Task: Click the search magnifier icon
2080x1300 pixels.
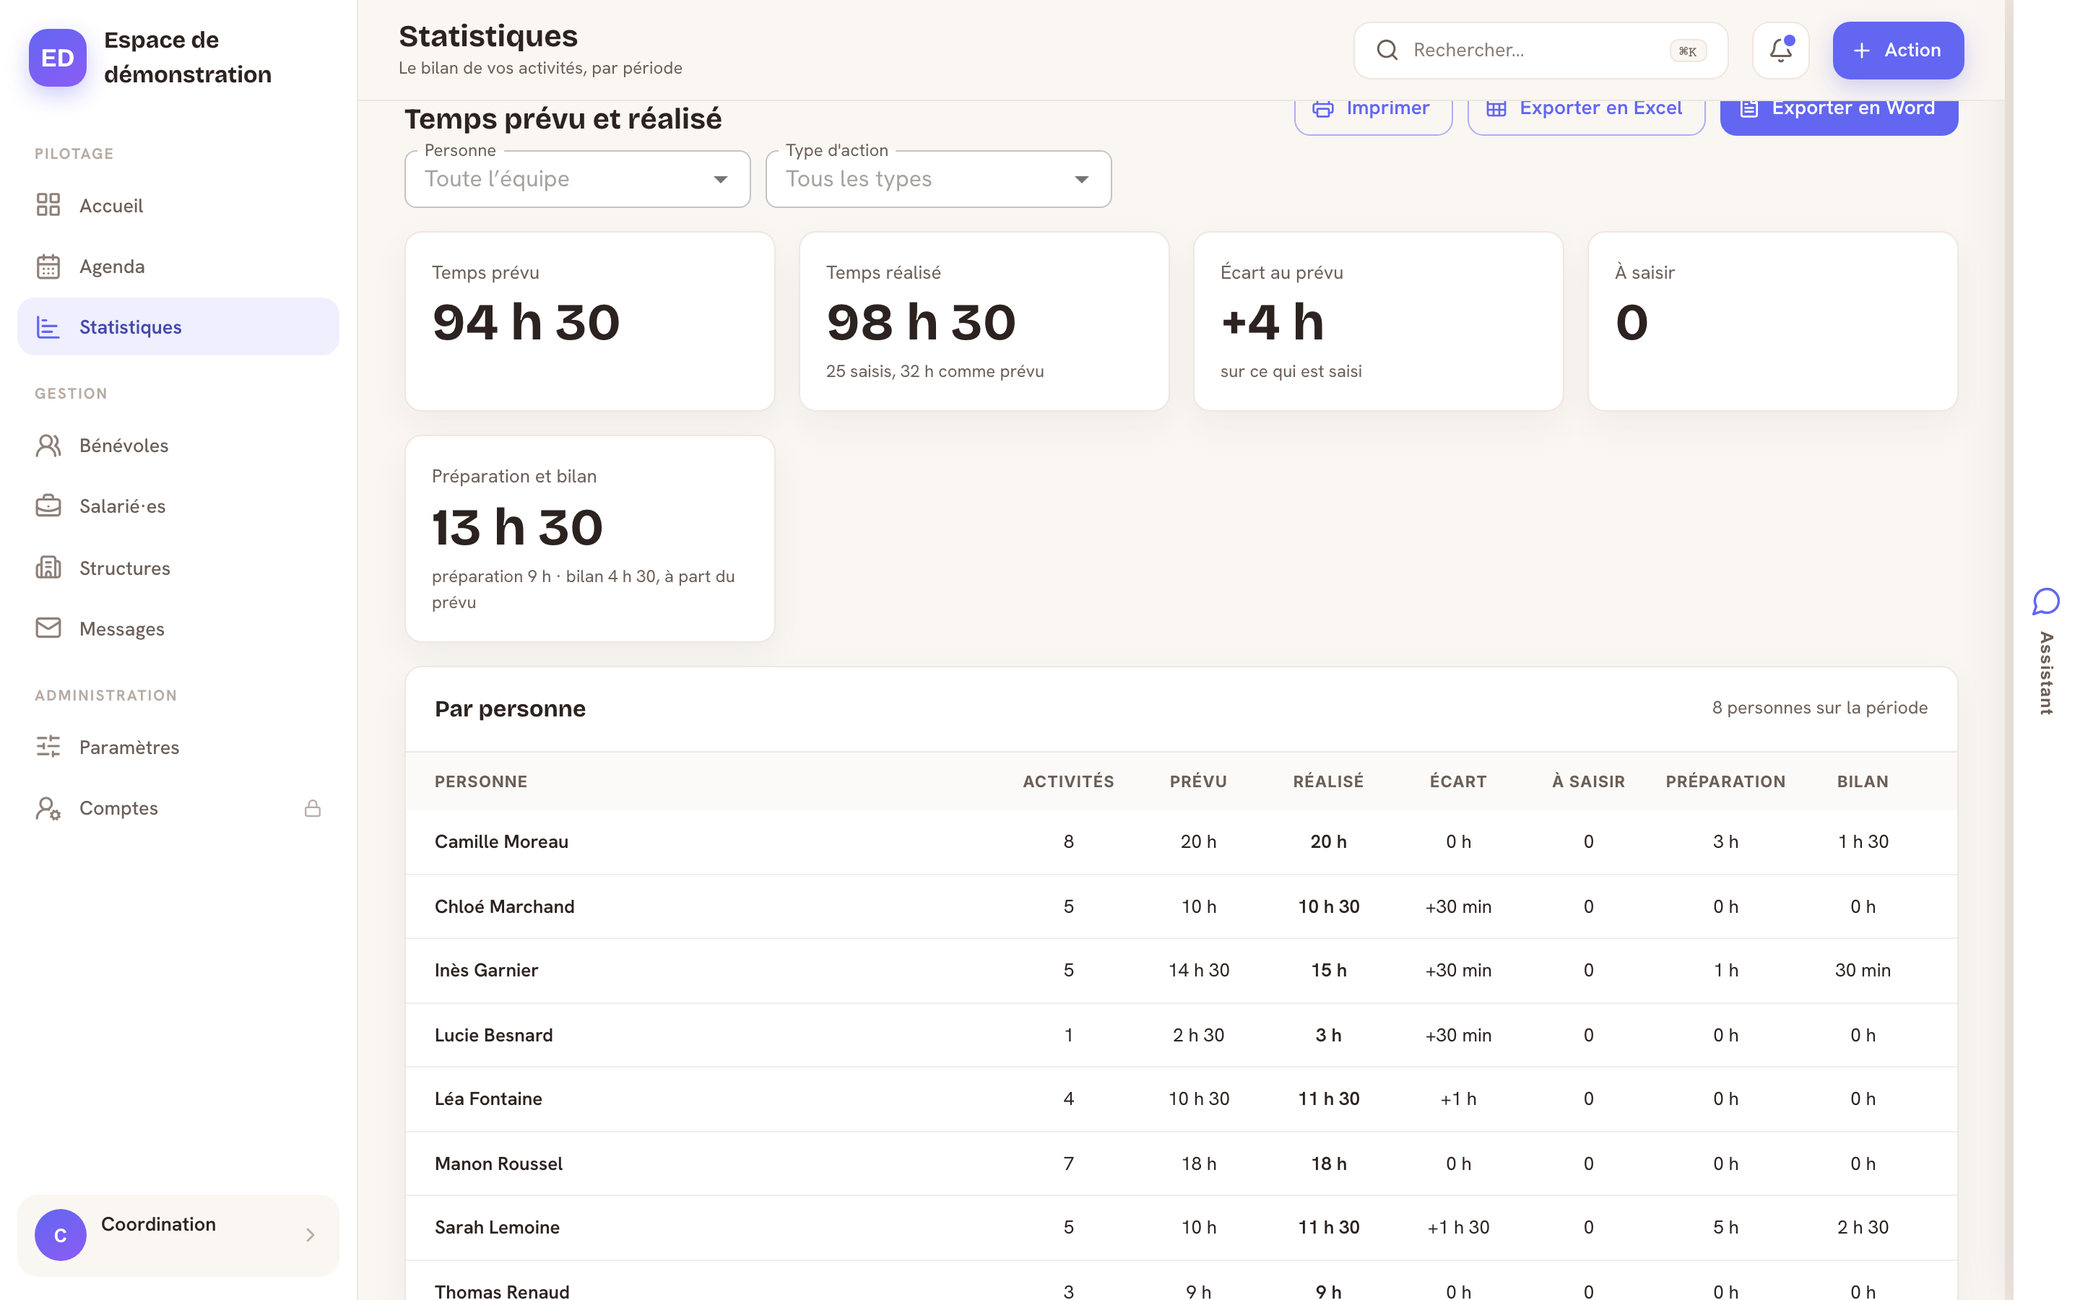Action: (x=1387, y=50)
